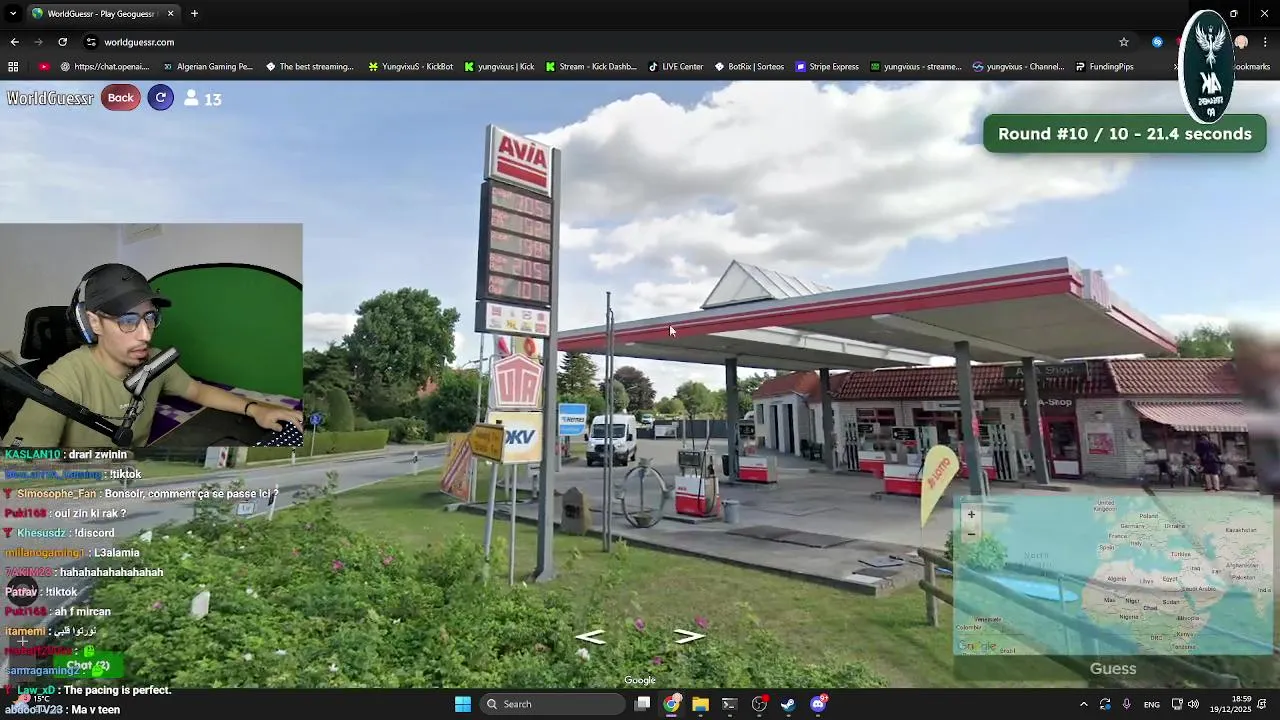Click the streamer webcam overlay
The image size is (1280, 720).
[x=151, y=334]
